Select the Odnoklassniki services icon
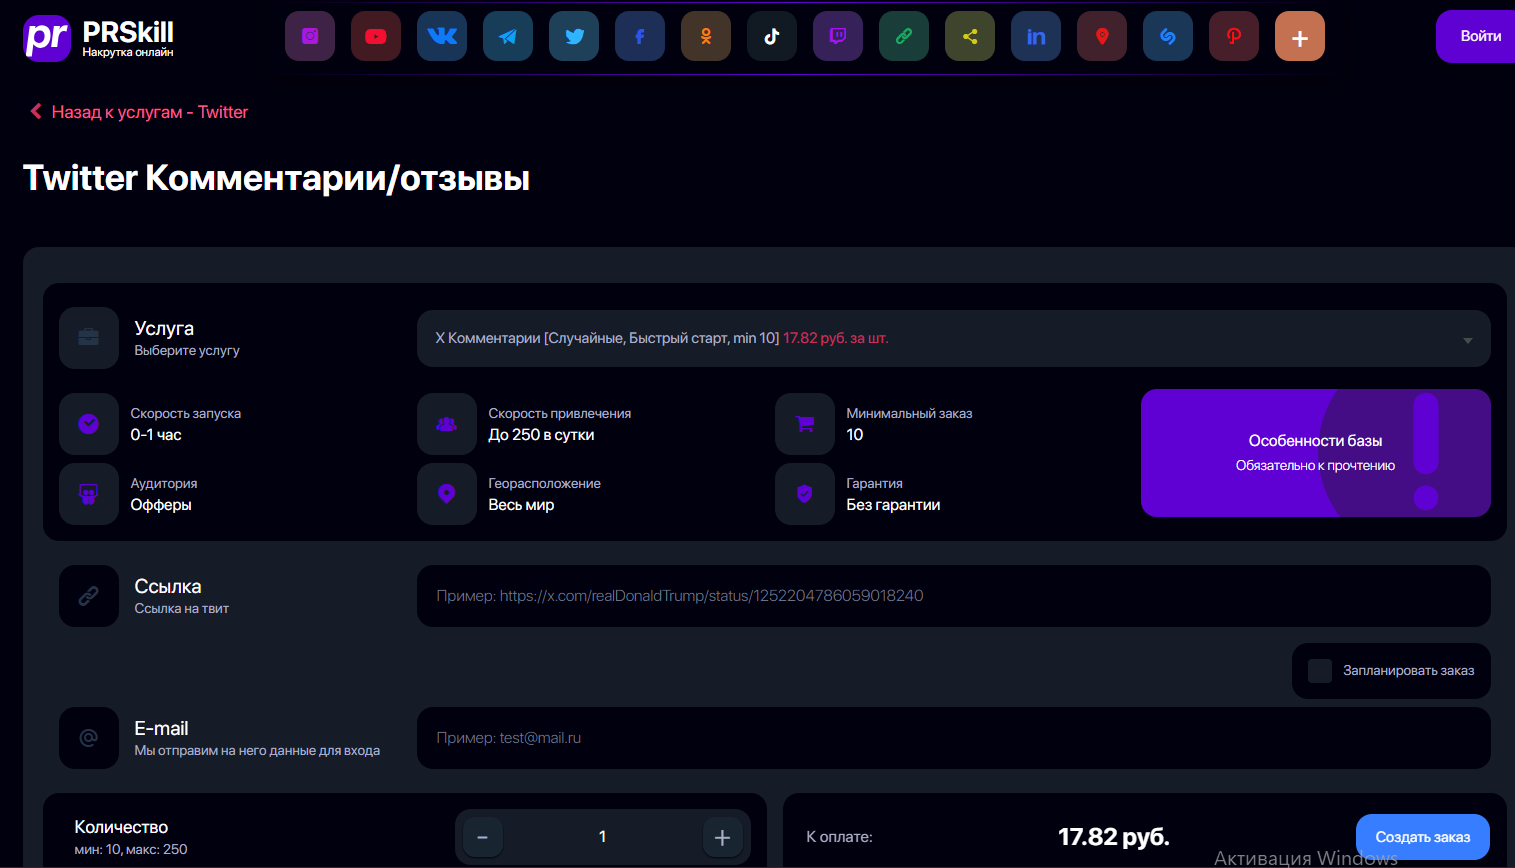 pos(706,36)
